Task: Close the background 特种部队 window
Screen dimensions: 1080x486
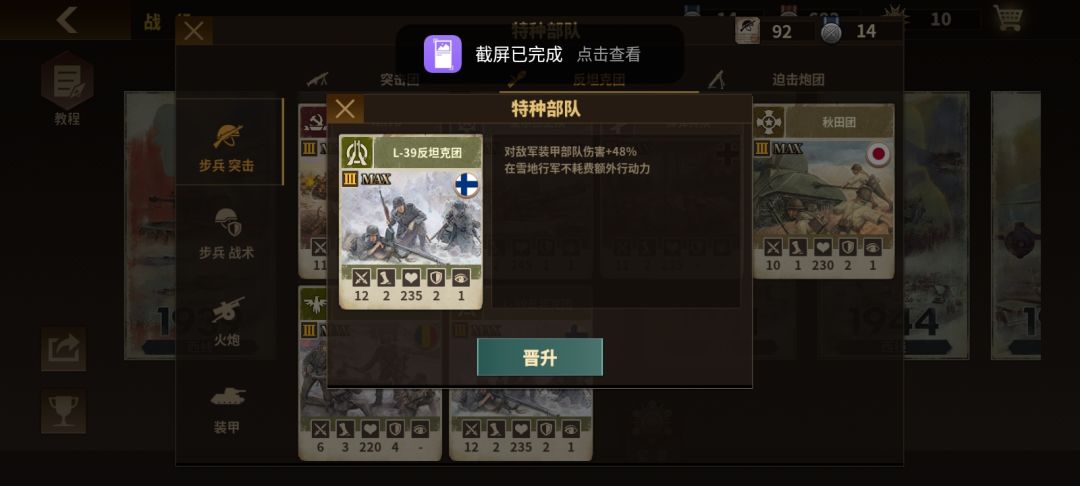Action: 194,31
